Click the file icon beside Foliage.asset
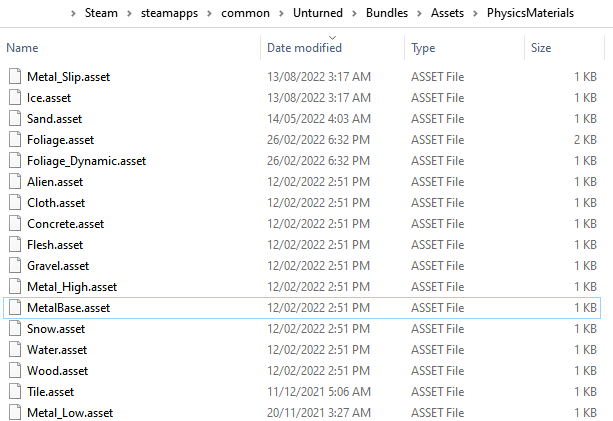The image size is (613, 421). 15,140
